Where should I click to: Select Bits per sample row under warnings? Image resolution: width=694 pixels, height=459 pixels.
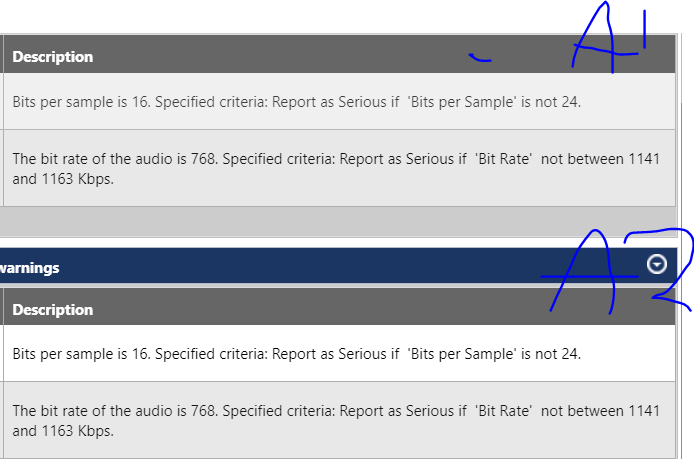coord(339,353)
